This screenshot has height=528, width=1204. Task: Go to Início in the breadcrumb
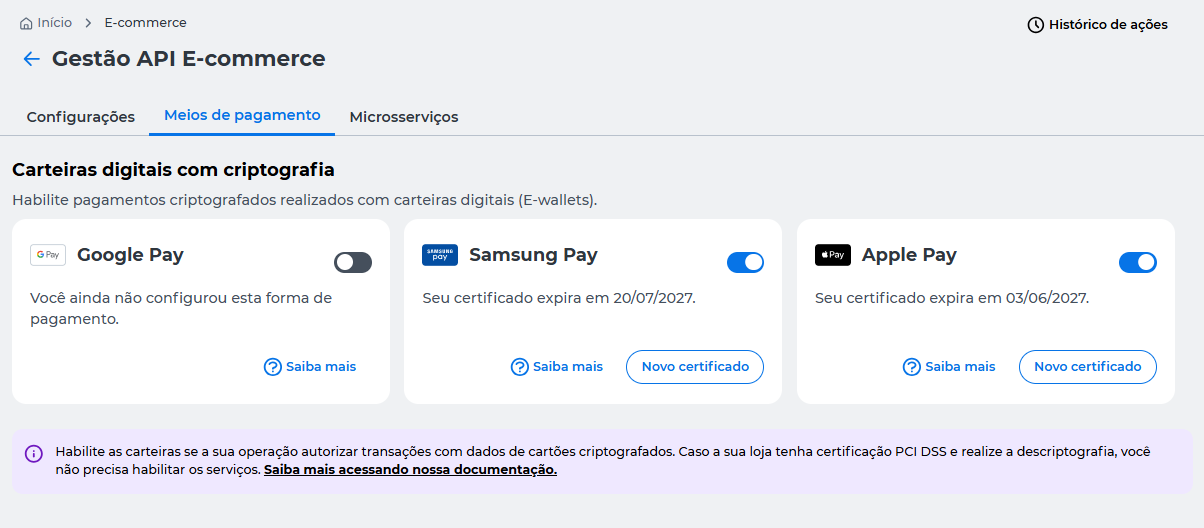pos(54,23)
